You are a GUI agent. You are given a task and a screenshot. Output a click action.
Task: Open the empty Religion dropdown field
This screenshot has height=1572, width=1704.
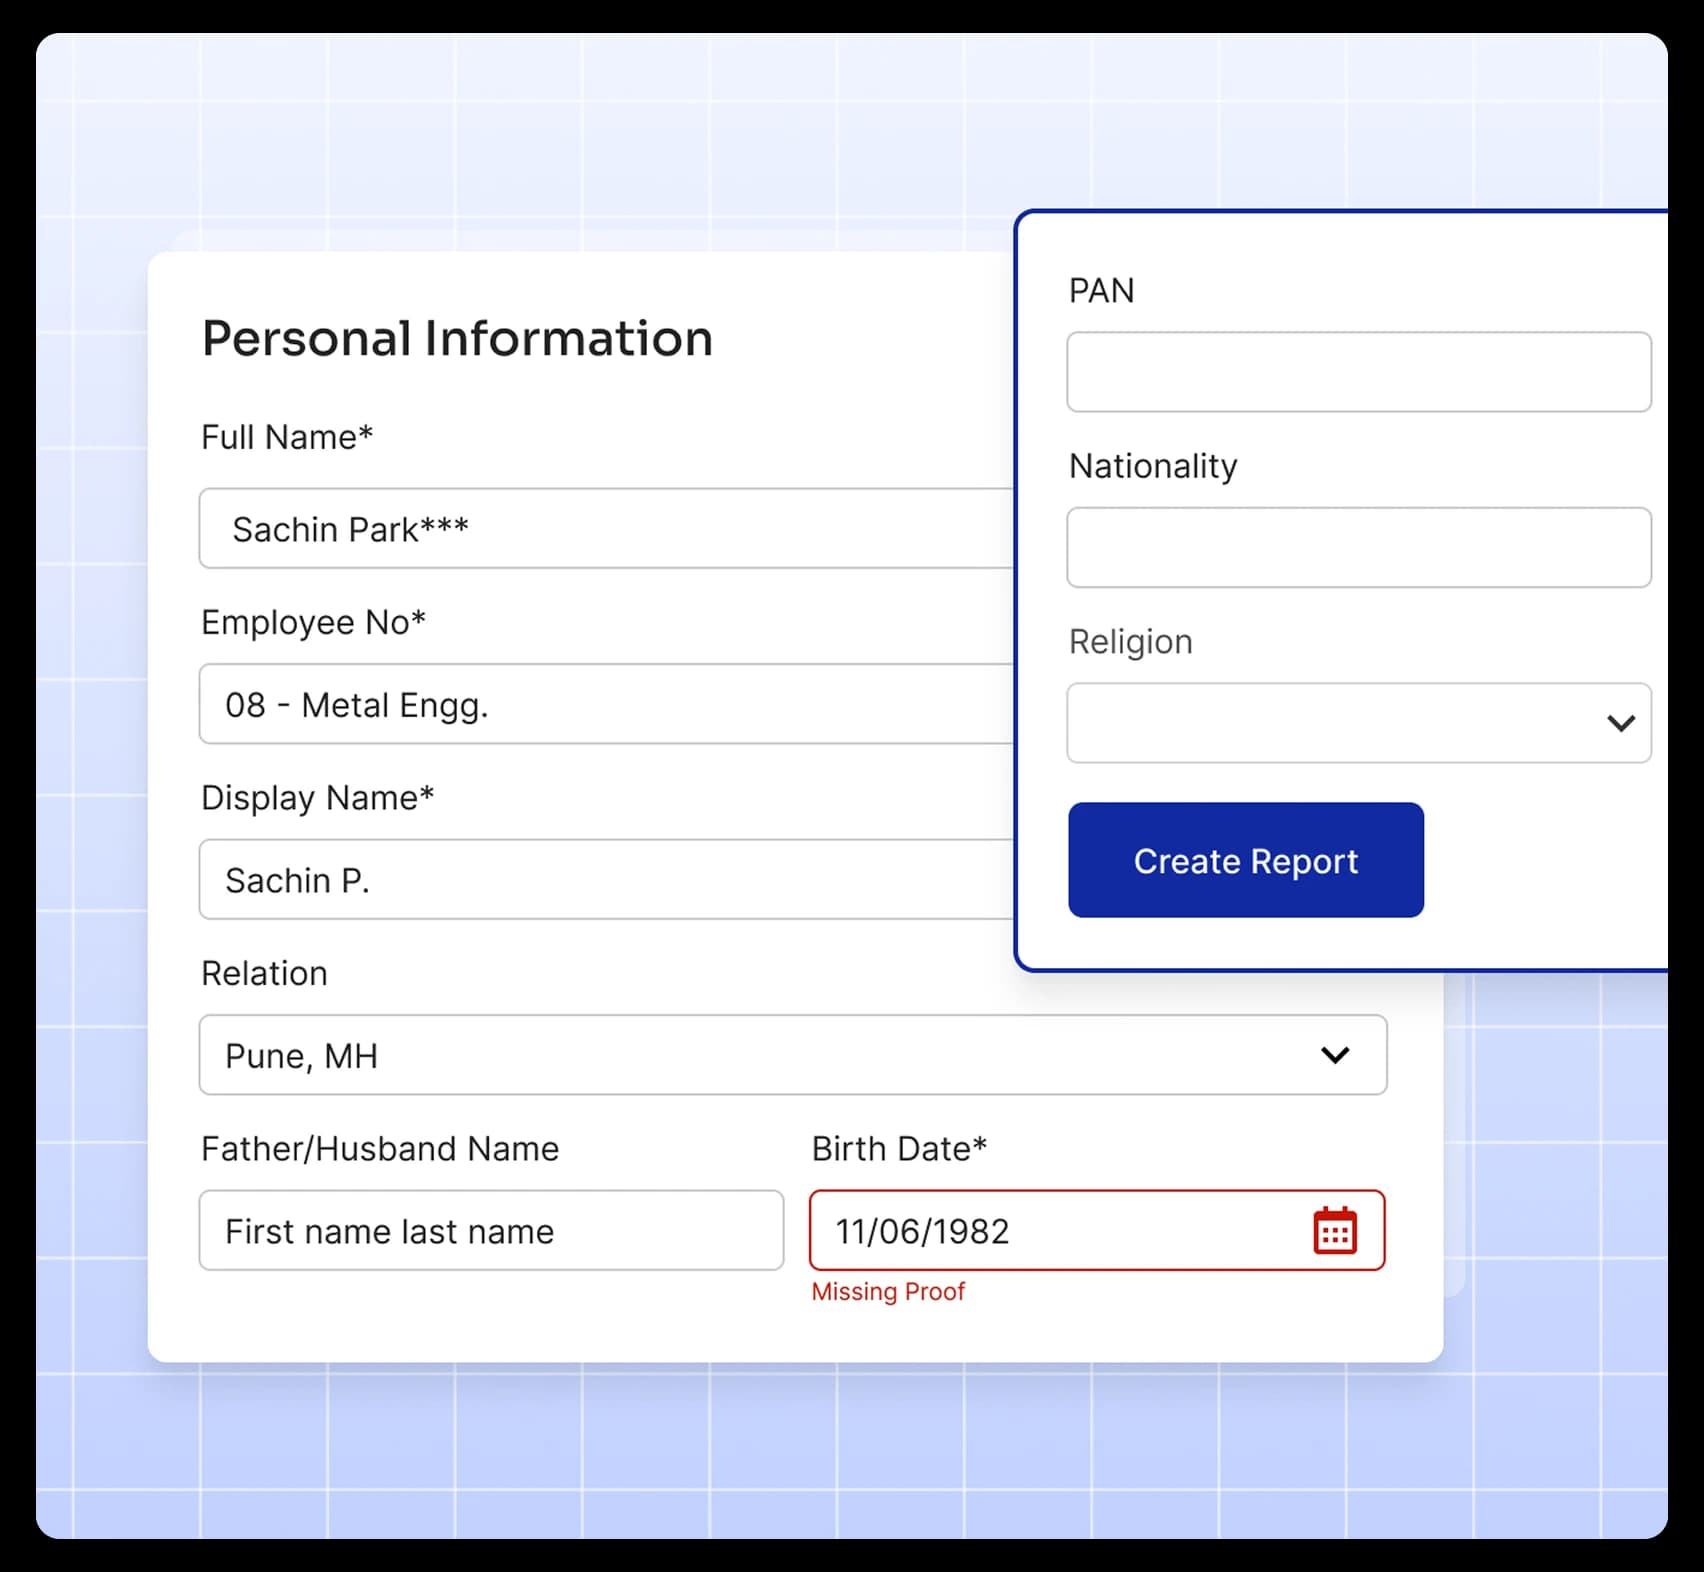point(1330,723)
